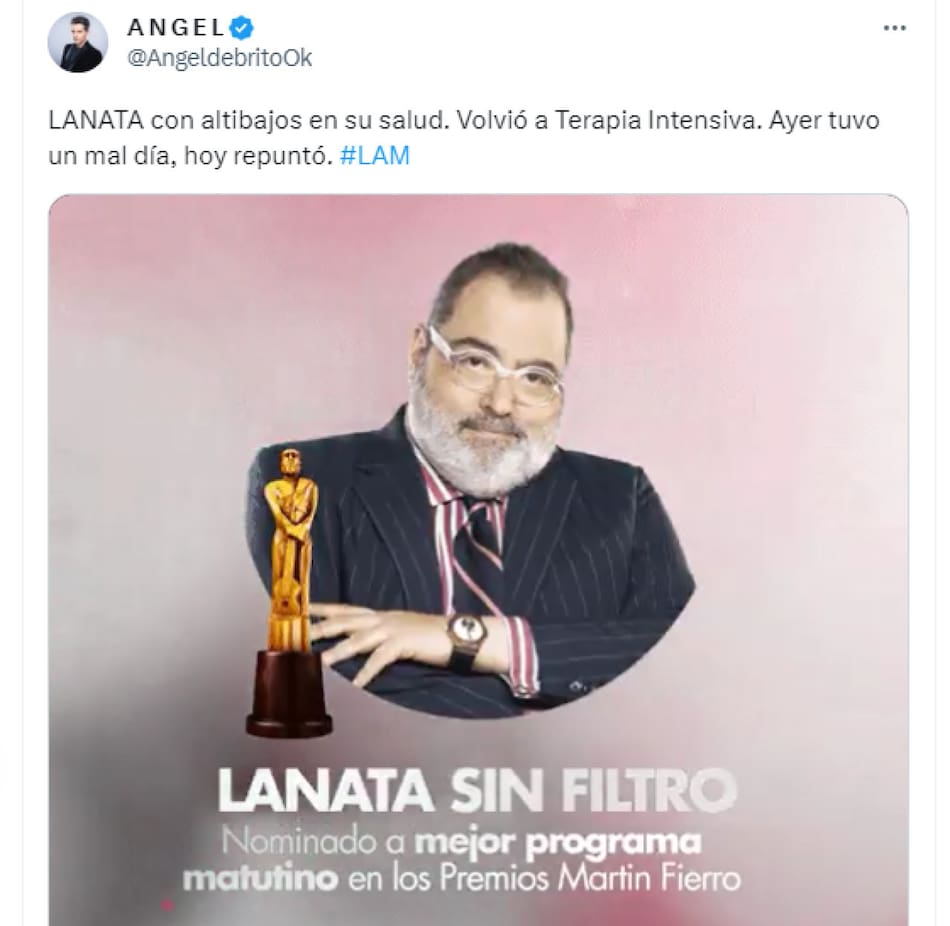Click the word LANATA in tweet text
Image resolution: width=950 pixels, height=926 pixels.
click(96, 120)
